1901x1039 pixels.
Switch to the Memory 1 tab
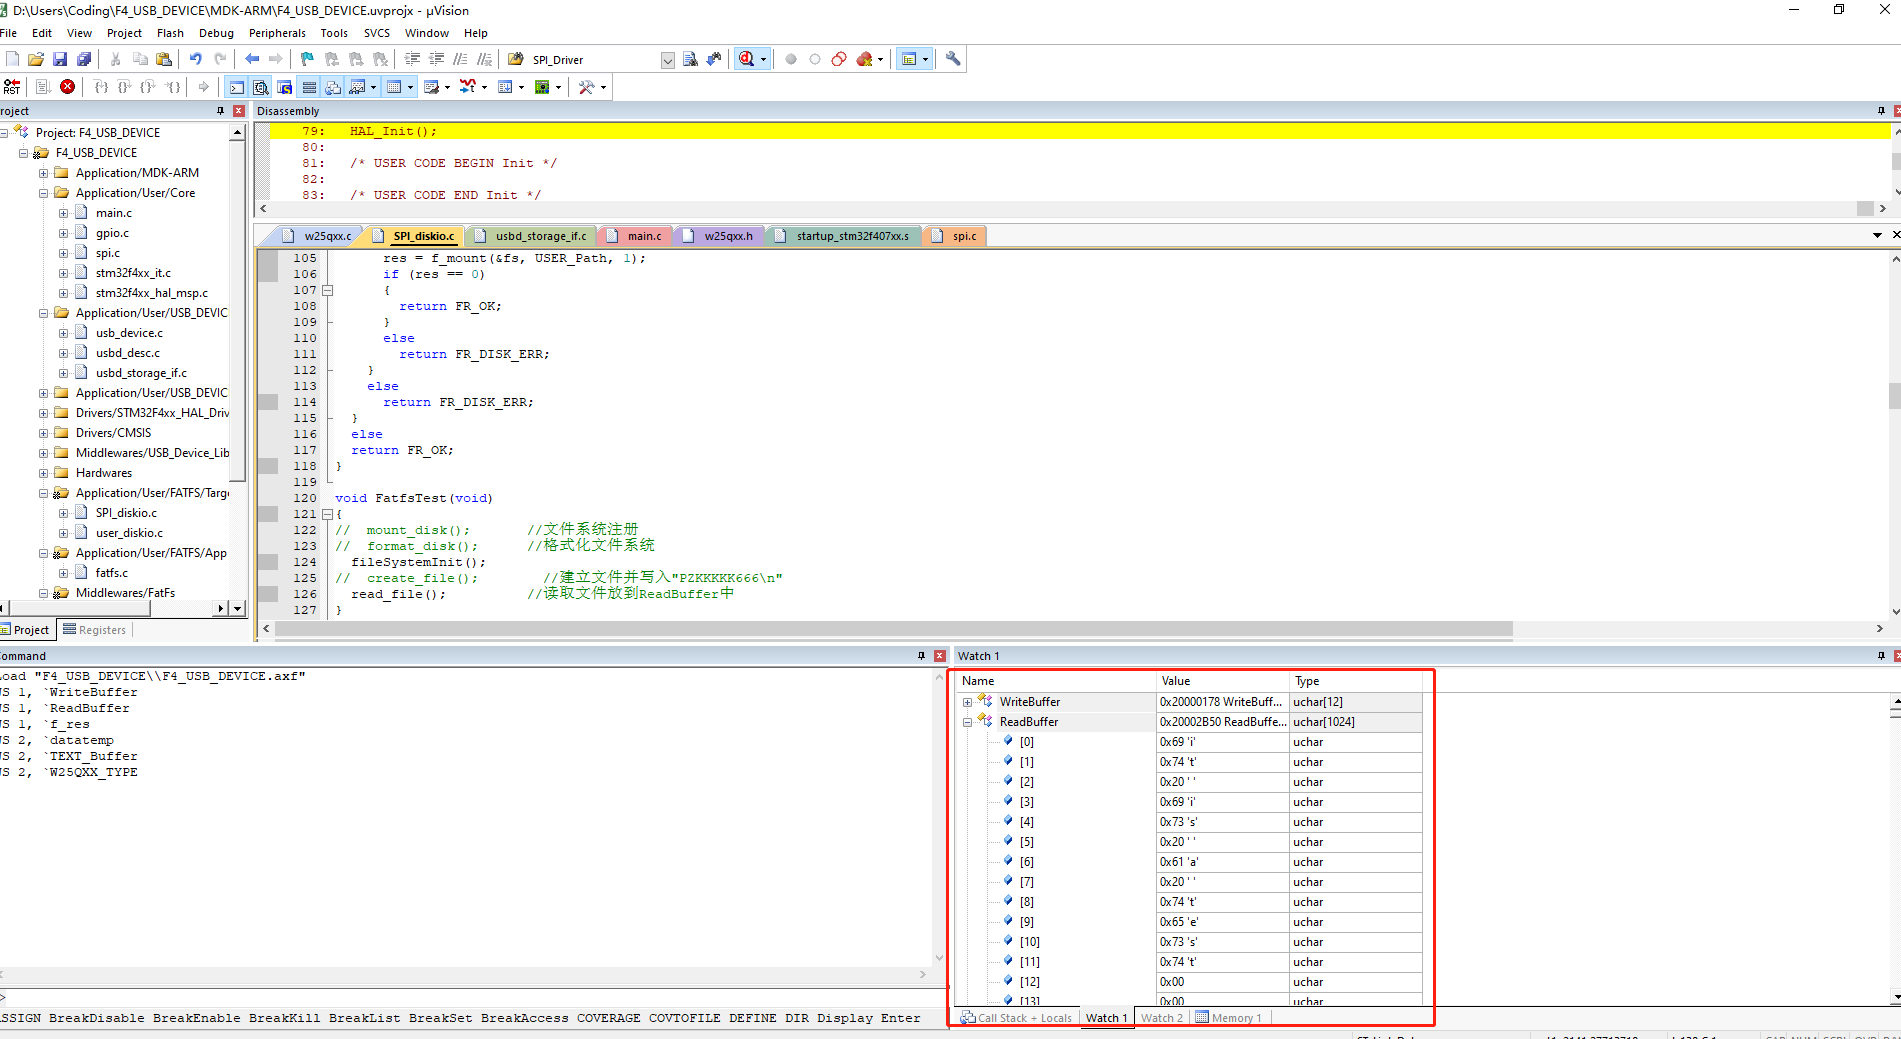click(1229, 1018)
